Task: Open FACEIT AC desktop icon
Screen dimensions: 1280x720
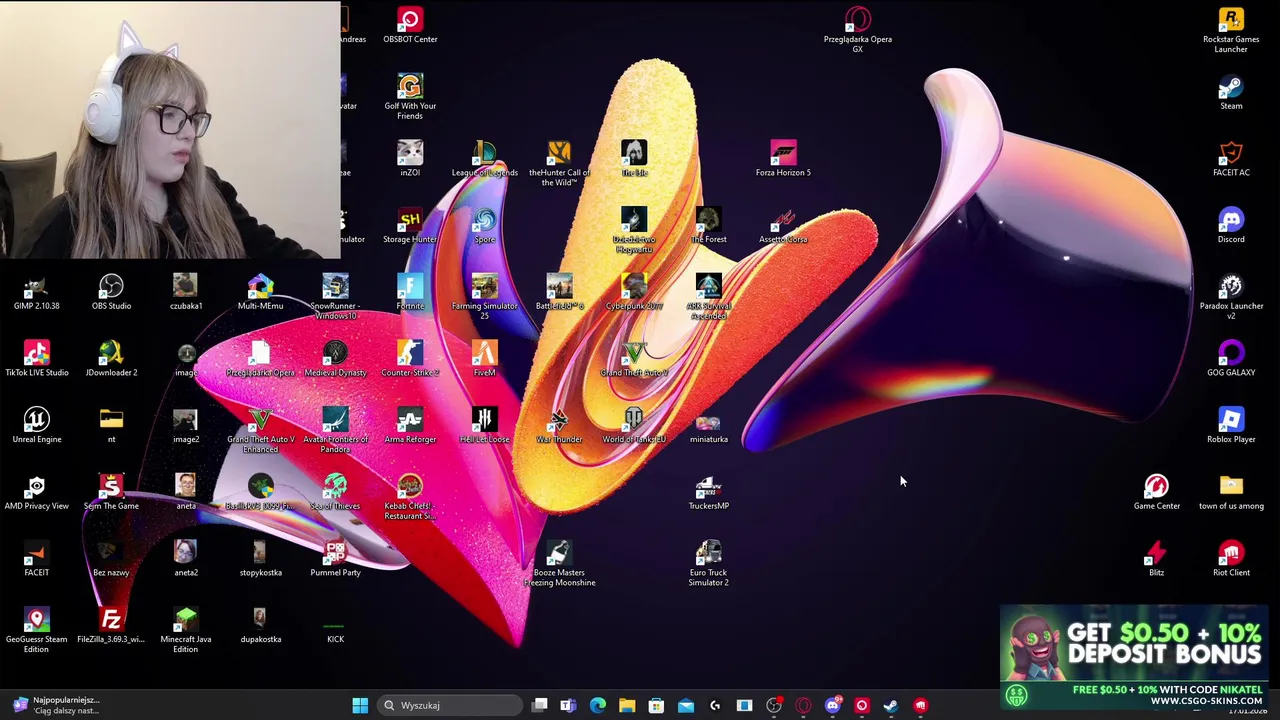Action: pos(1231,159)
